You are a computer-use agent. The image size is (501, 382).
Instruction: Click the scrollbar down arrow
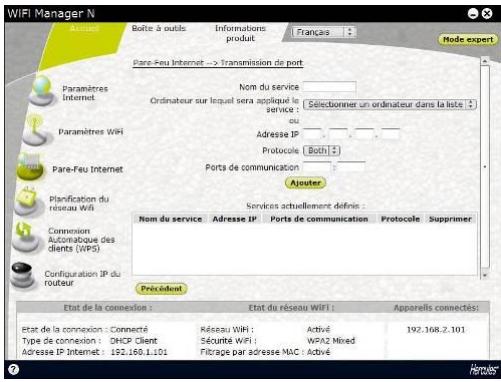[485, 275]
